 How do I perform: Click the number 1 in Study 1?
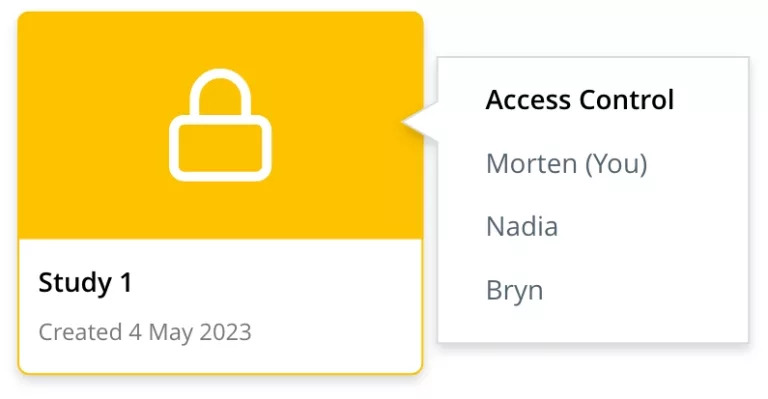point(126,282)
